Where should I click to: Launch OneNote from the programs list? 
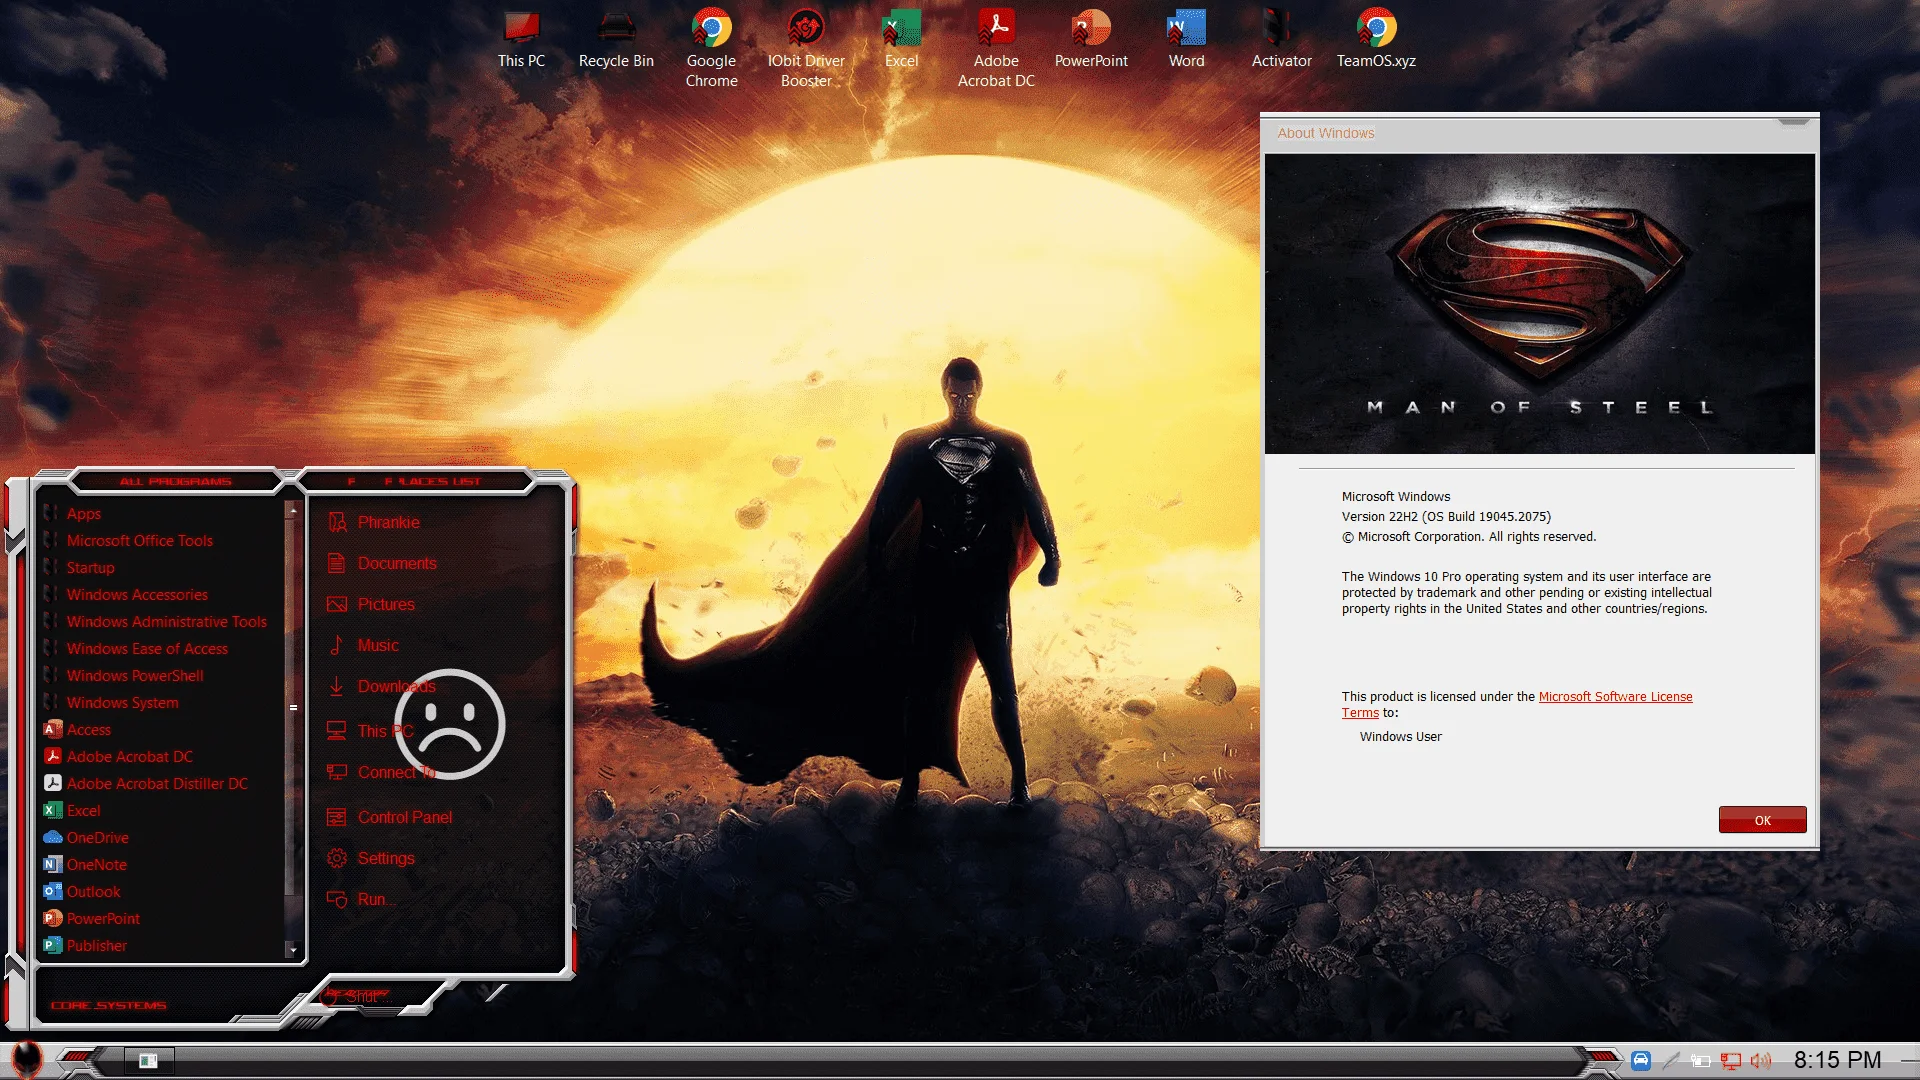[85, 865]
